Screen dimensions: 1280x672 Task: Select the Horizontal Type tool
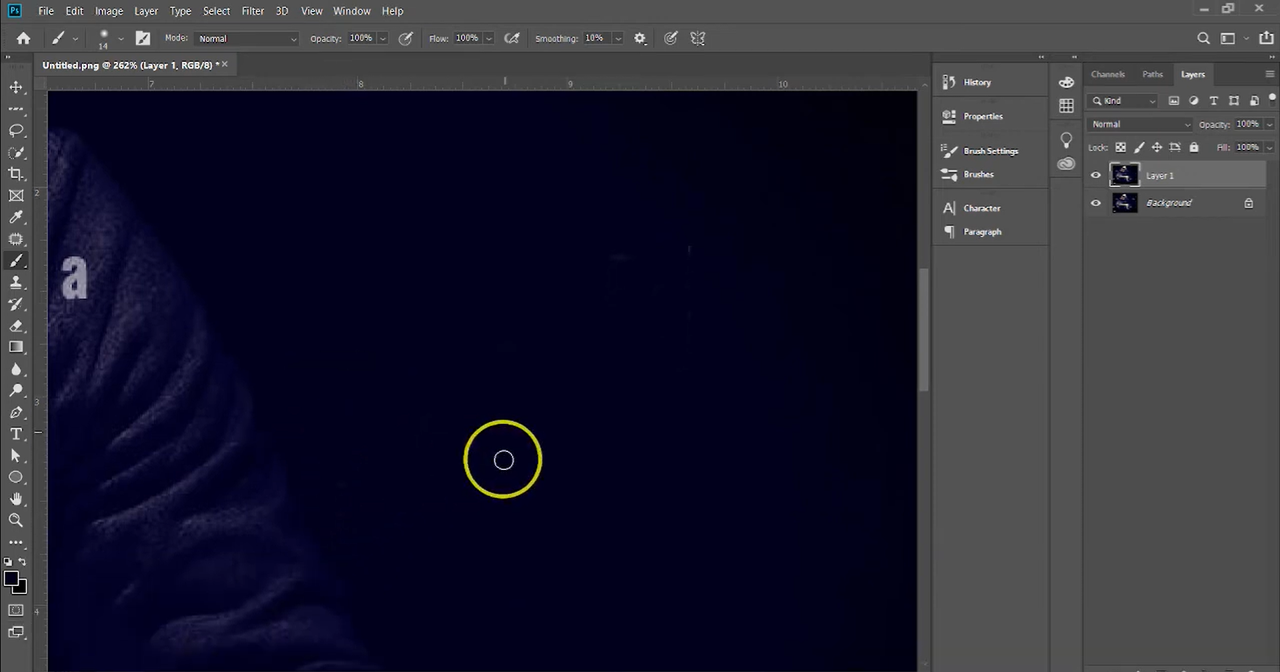click(16, 434)
